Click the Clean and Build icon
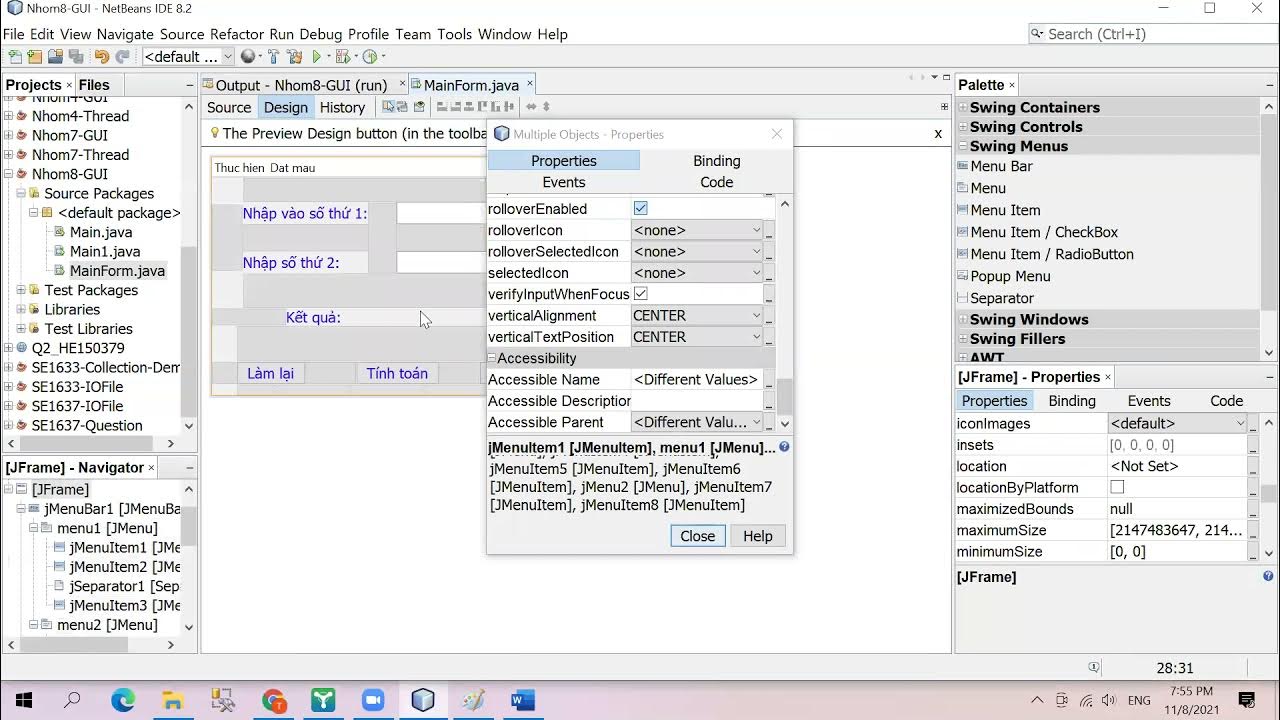The image size is (1280, 720). (294, 57)
